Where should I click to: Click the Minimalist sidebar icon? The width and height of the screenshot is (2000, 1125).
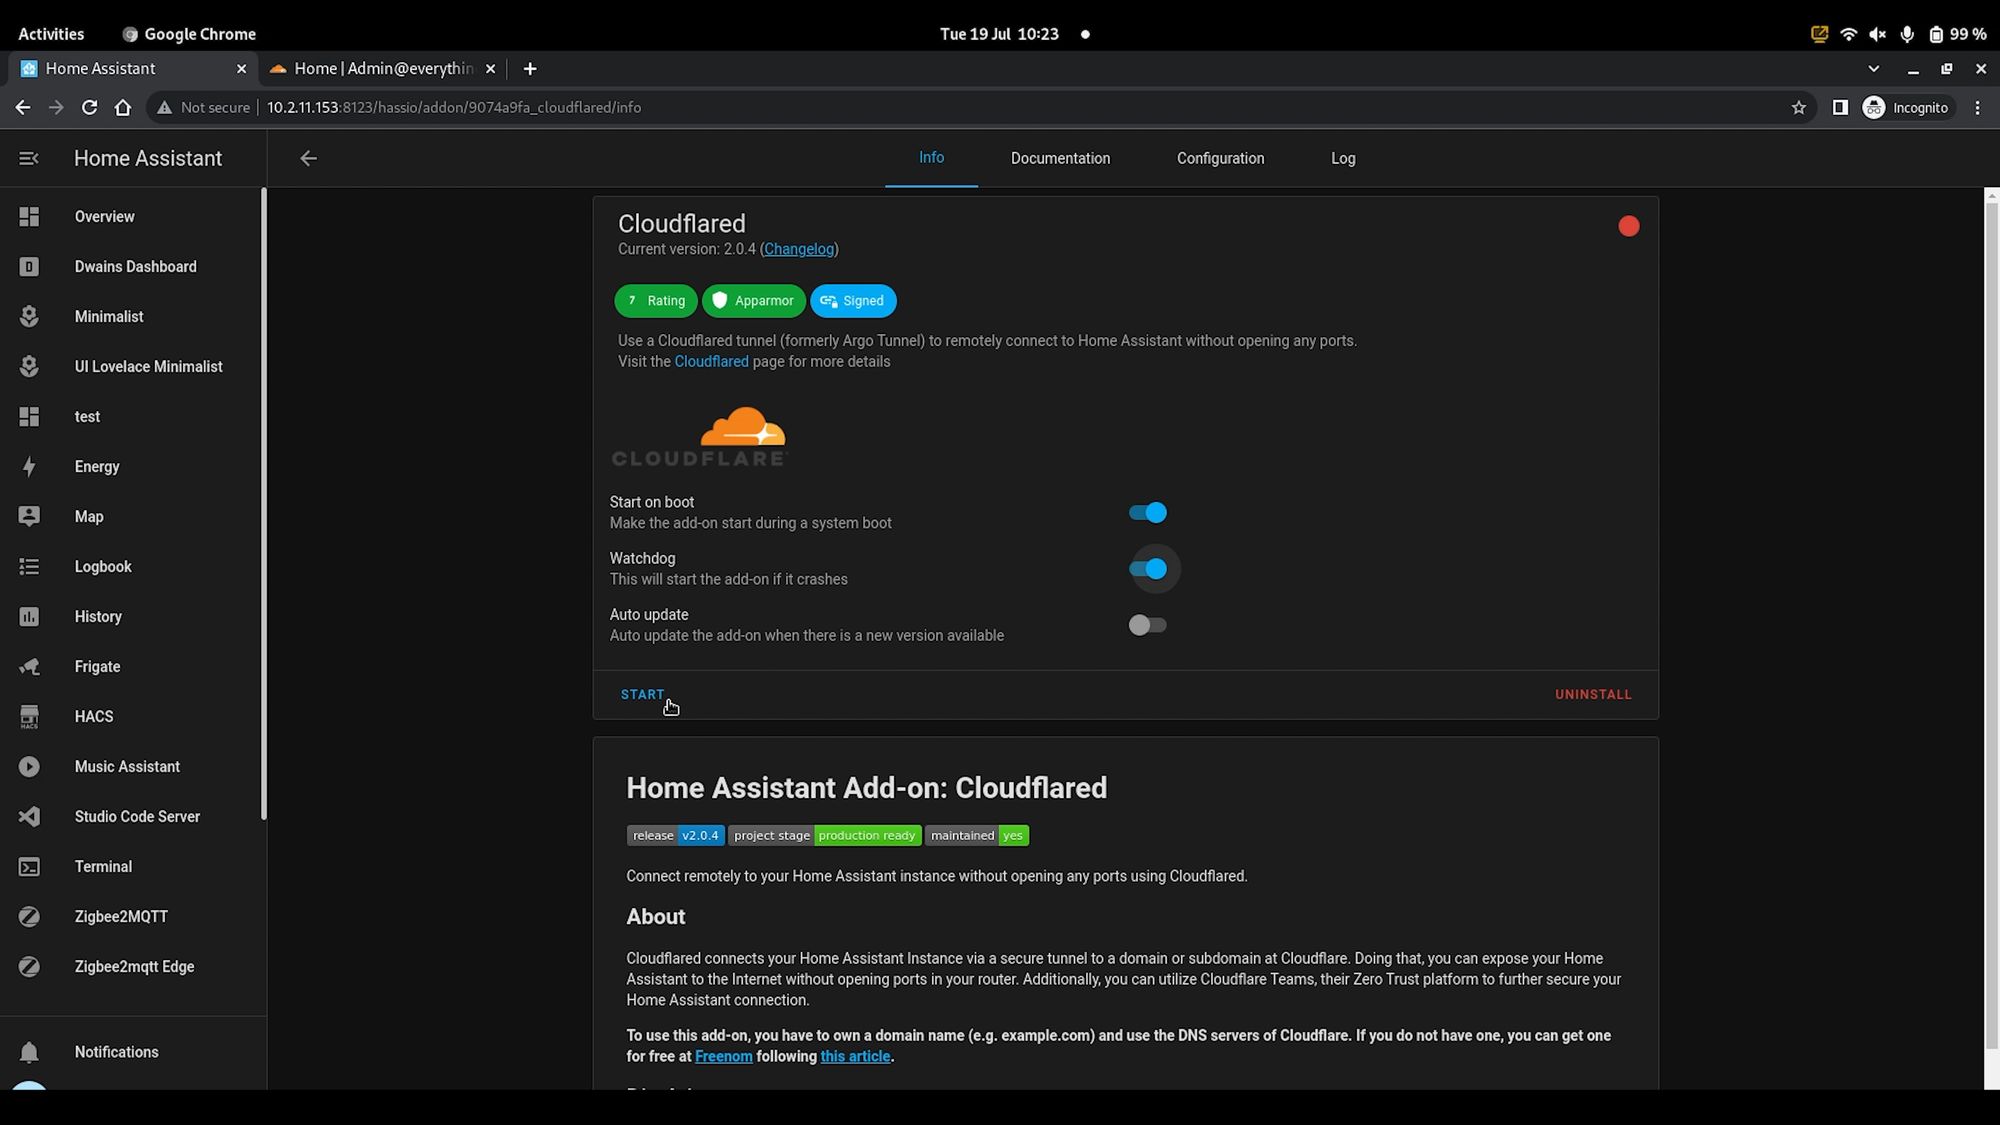[29, 317]
